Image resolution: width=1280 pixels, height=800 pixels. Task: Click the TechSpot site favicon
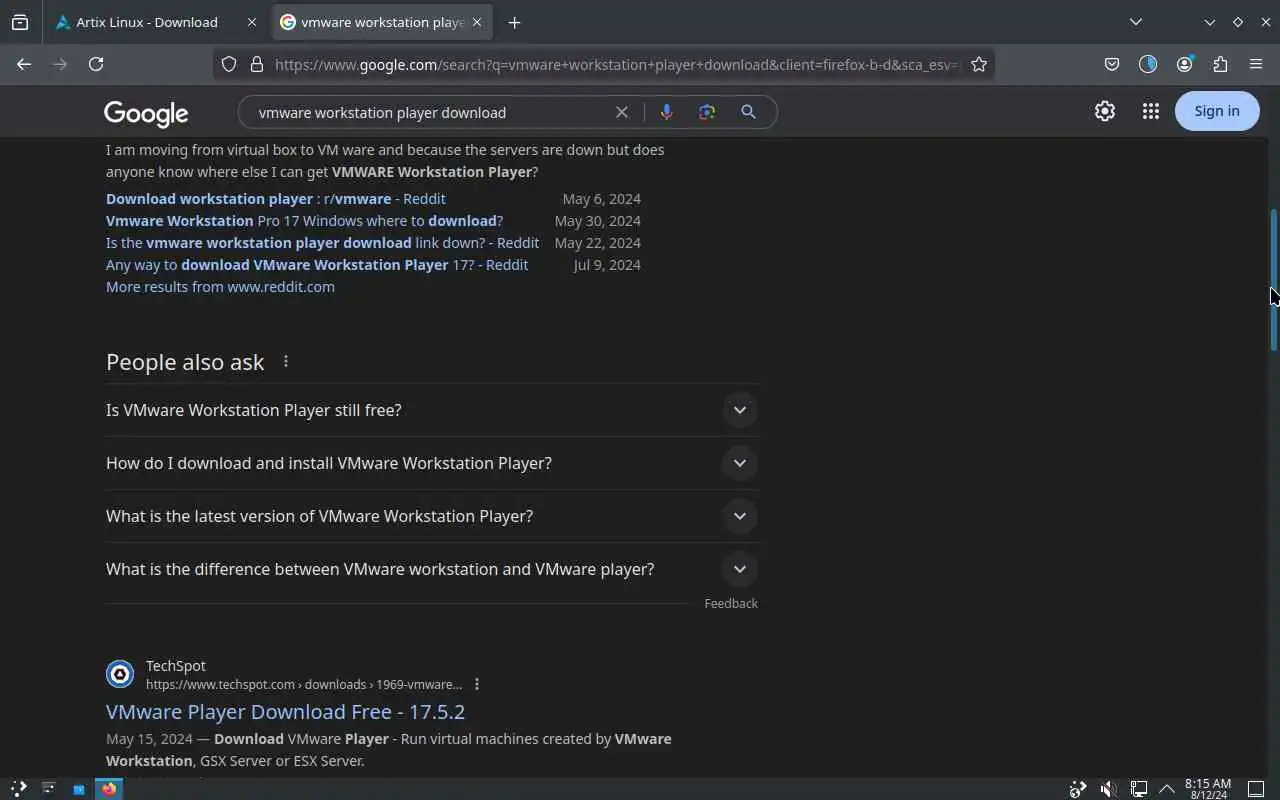point(120,674)
